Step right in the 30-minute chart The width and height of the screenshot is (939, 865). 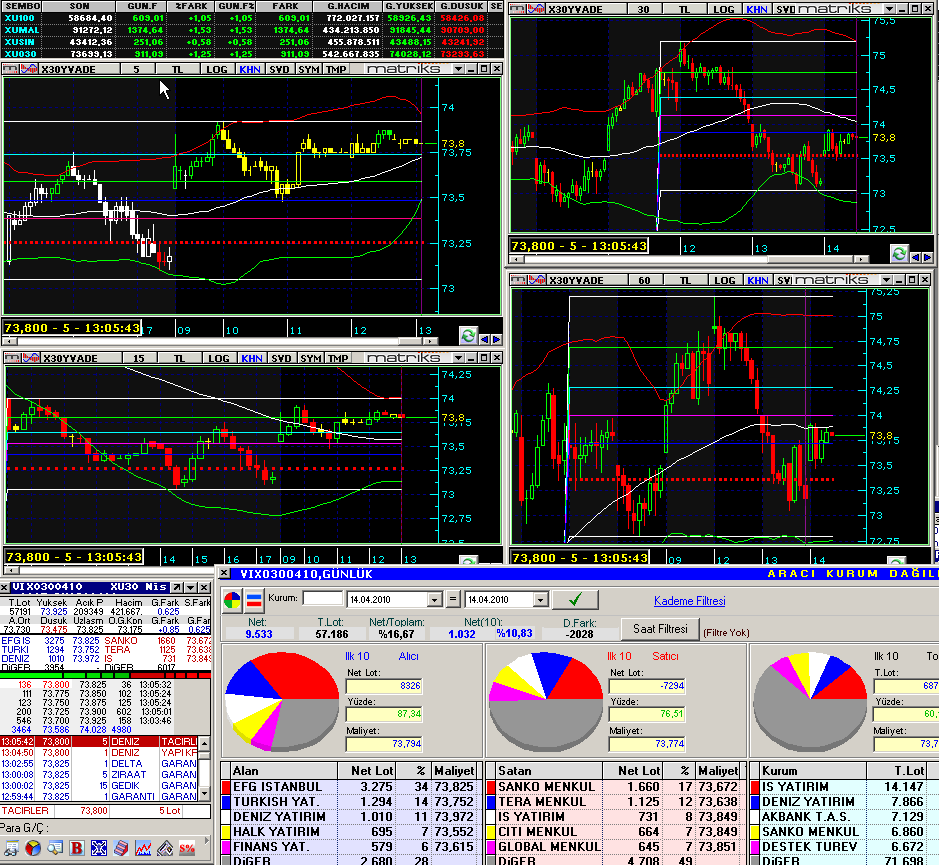click(x=928, y=258)
